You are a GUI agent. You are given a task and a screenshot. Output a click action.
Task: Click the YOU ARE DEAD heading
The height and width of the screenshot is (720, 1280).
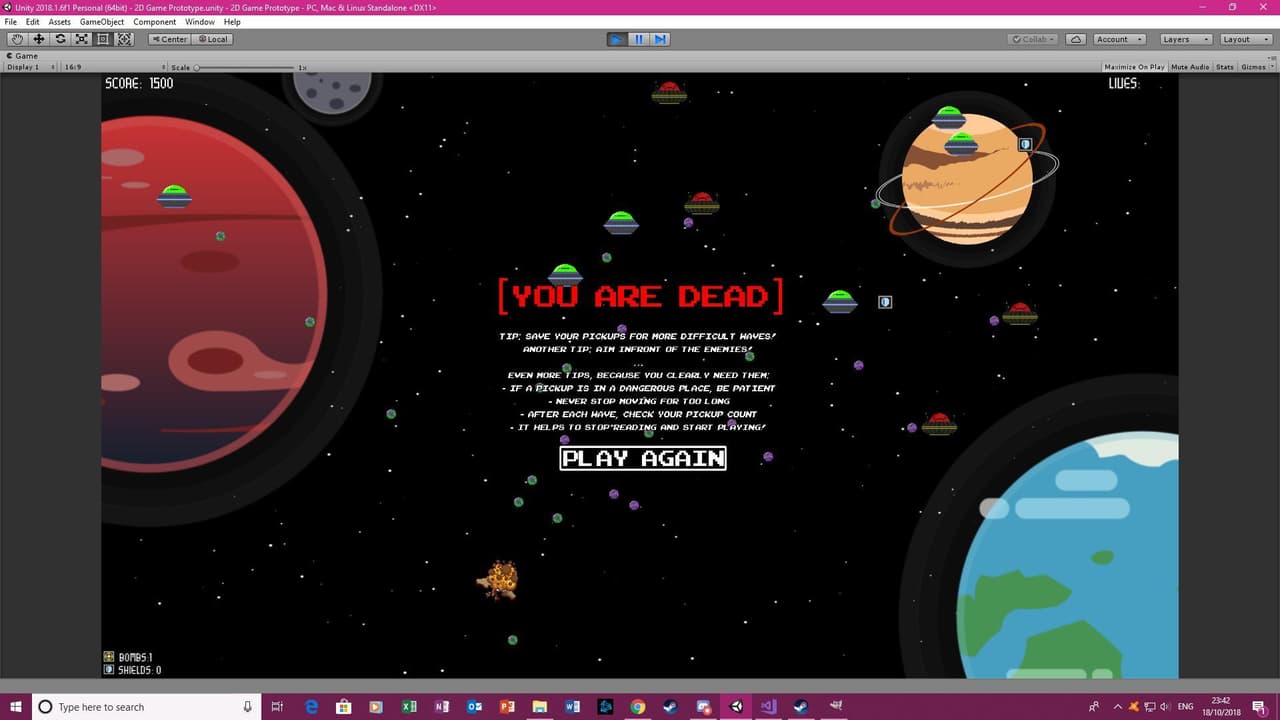point(641,296)
